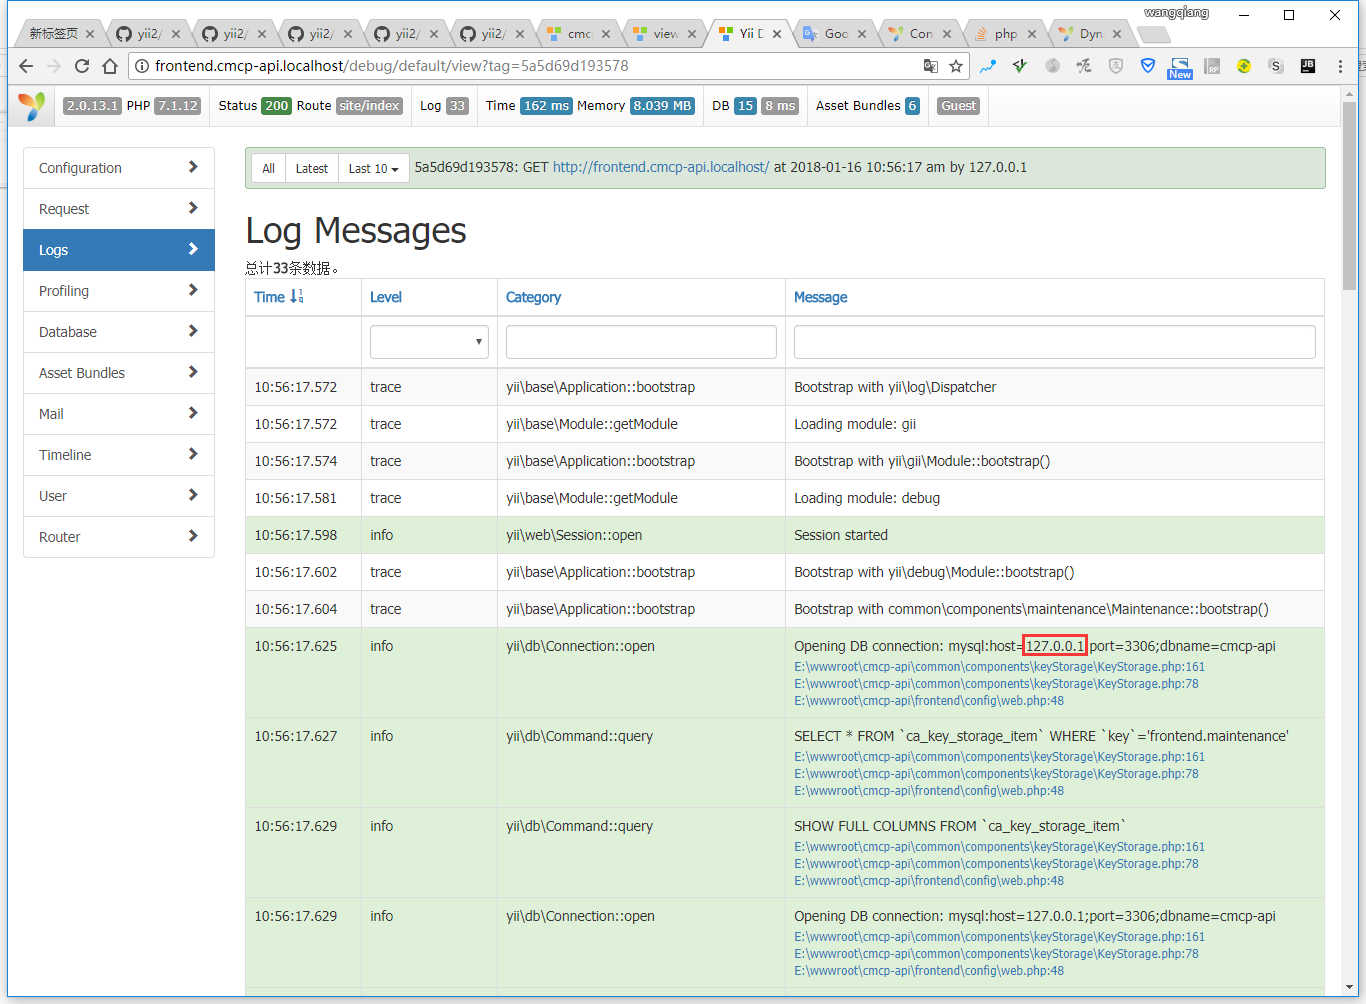This screenshot has height=1004, width=1366.
Task: Open the Level filter dropdown
Action: click(429, 342)
